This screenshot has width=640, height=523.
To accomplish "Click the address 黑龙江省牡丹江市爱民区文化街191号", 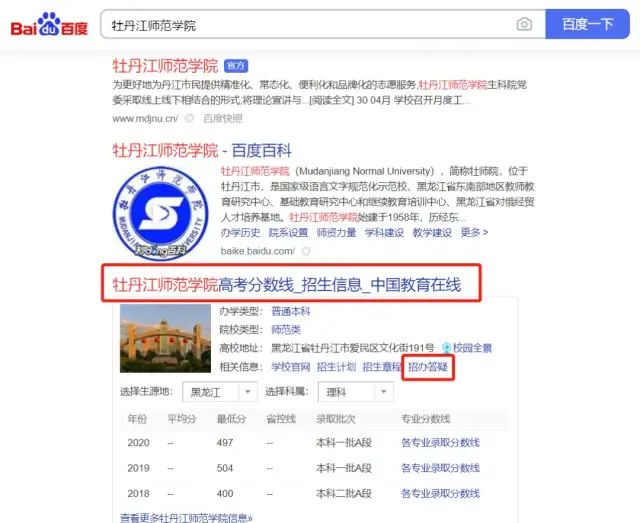I will click(x=353, y=348).
